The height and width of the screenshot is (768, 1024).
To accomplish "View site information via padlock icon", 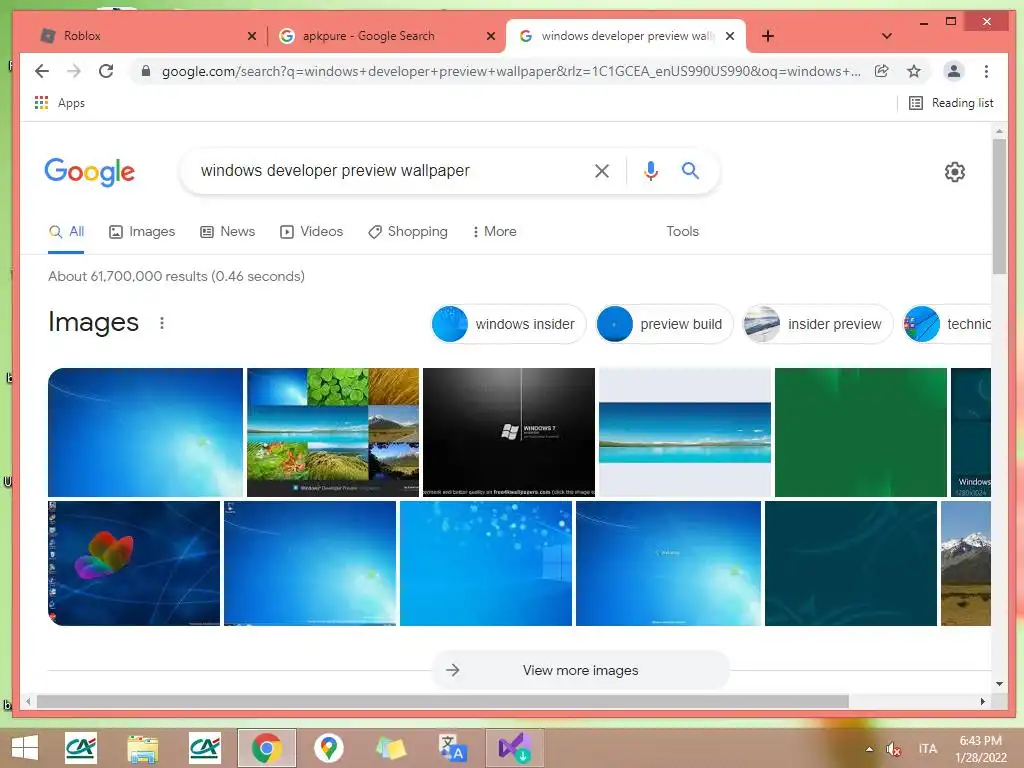I will (146, 71).
